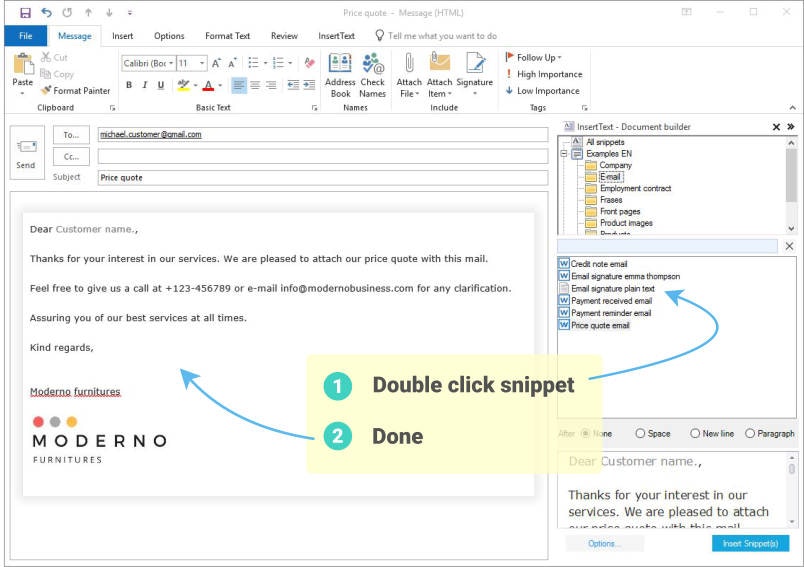Open the font name dropdown
This screenshot has width=804, height=567.
click(171, 63)
